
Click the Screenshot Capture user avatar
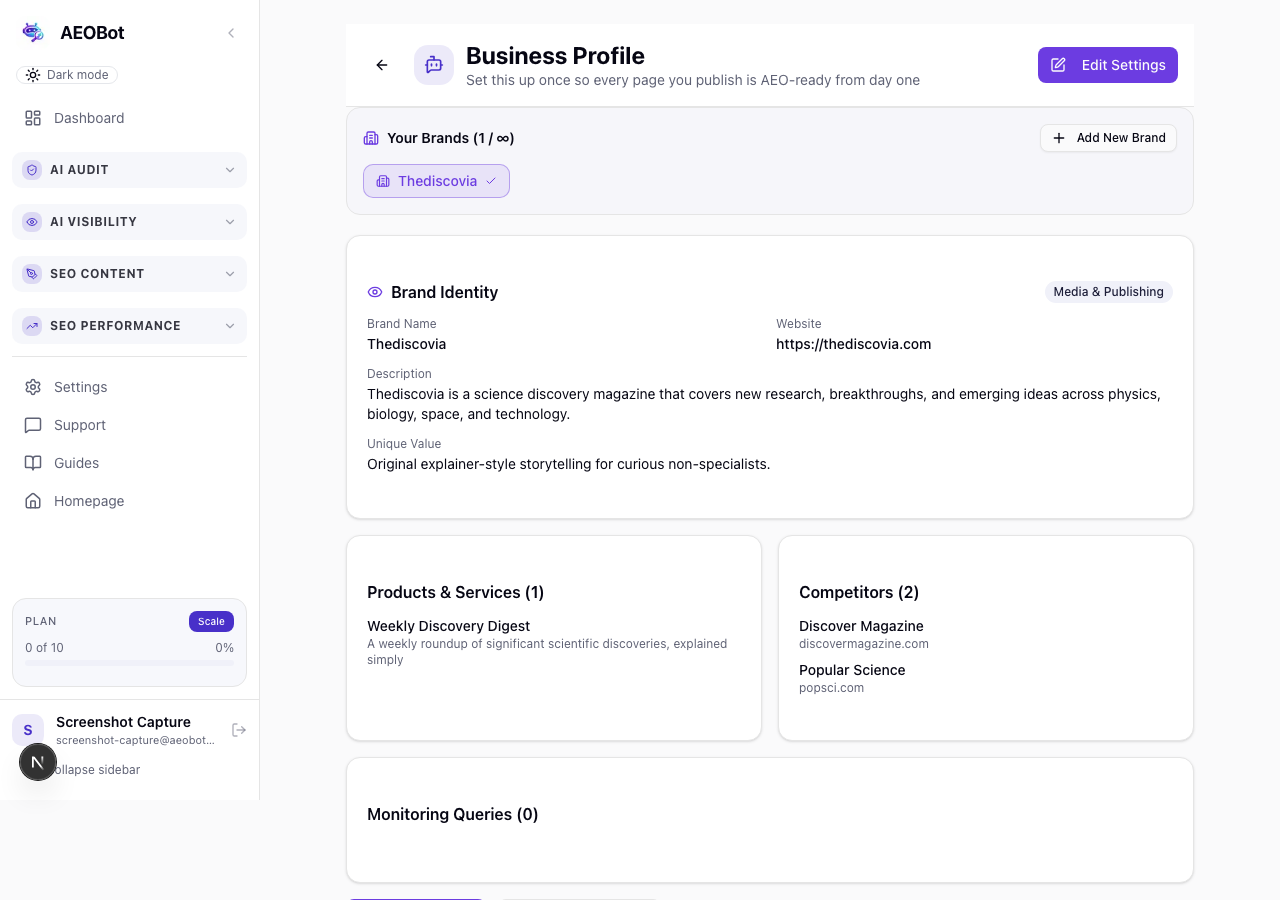28,730
